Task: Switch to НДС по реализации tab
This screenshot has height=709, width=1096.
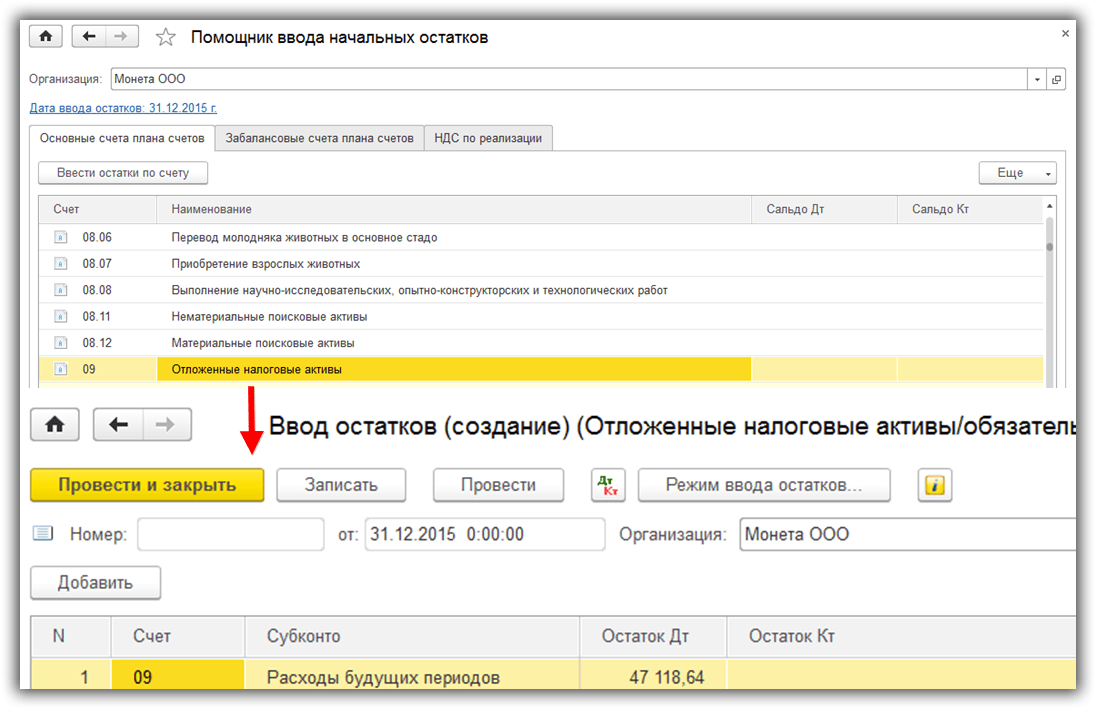Action: click(488, 138)
